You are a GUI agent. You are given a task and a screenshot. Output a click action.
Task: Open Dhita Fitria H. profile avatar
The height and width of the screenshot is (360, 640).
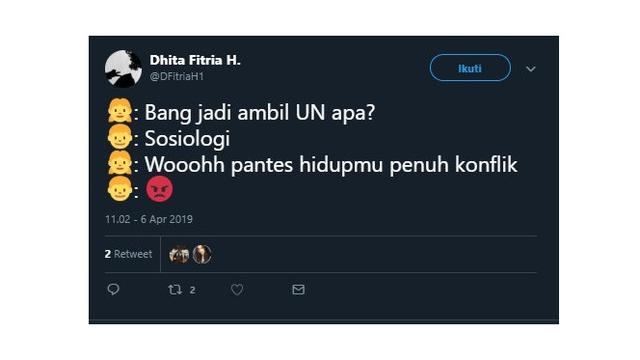pyautogui.click(x=123, y=69)
